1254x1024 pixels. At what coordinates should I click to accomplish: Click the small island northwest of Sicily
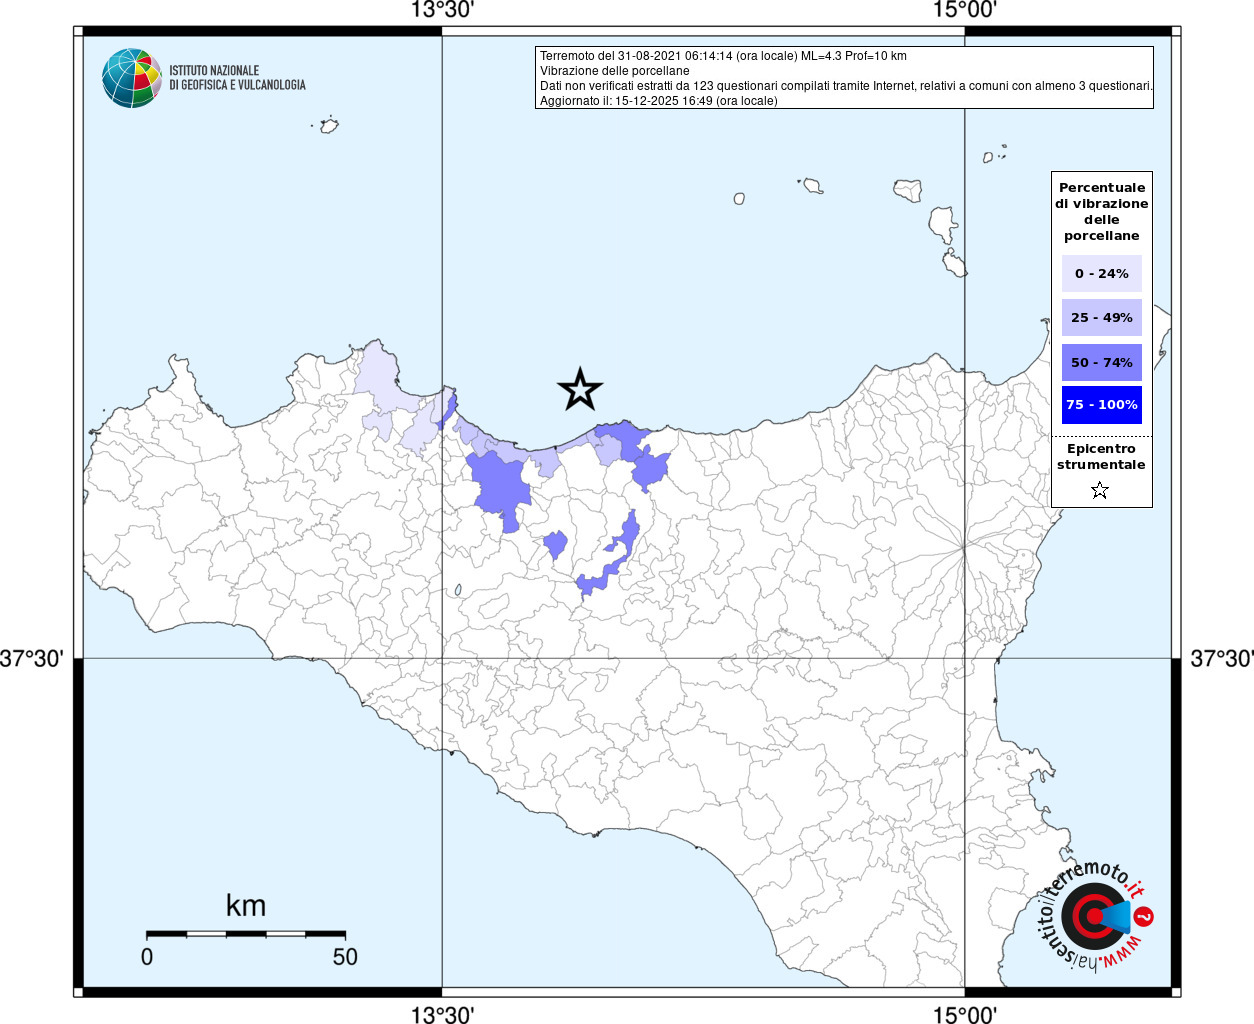[x=327, y=126]
